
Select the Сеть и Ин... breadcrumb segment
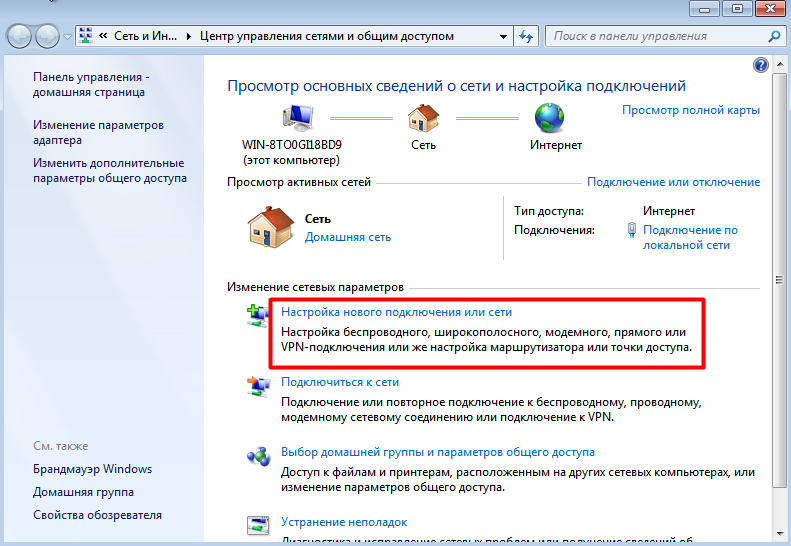146,37
